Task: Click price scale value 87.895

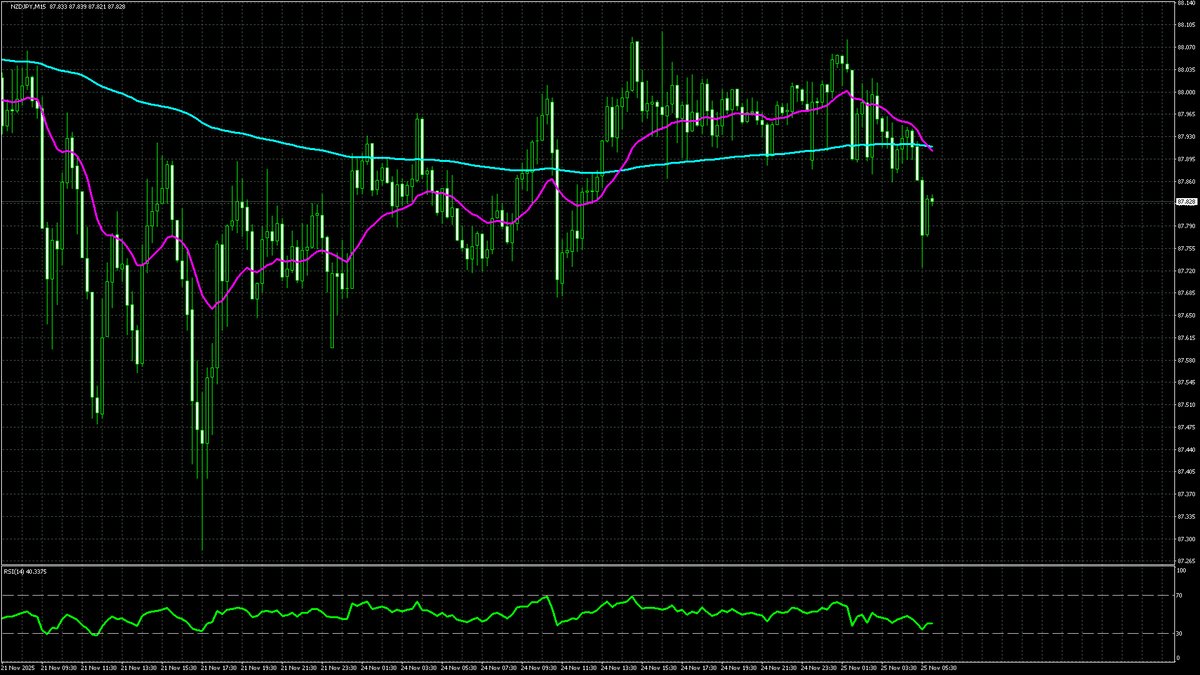Action: [x=1186, y=159]
